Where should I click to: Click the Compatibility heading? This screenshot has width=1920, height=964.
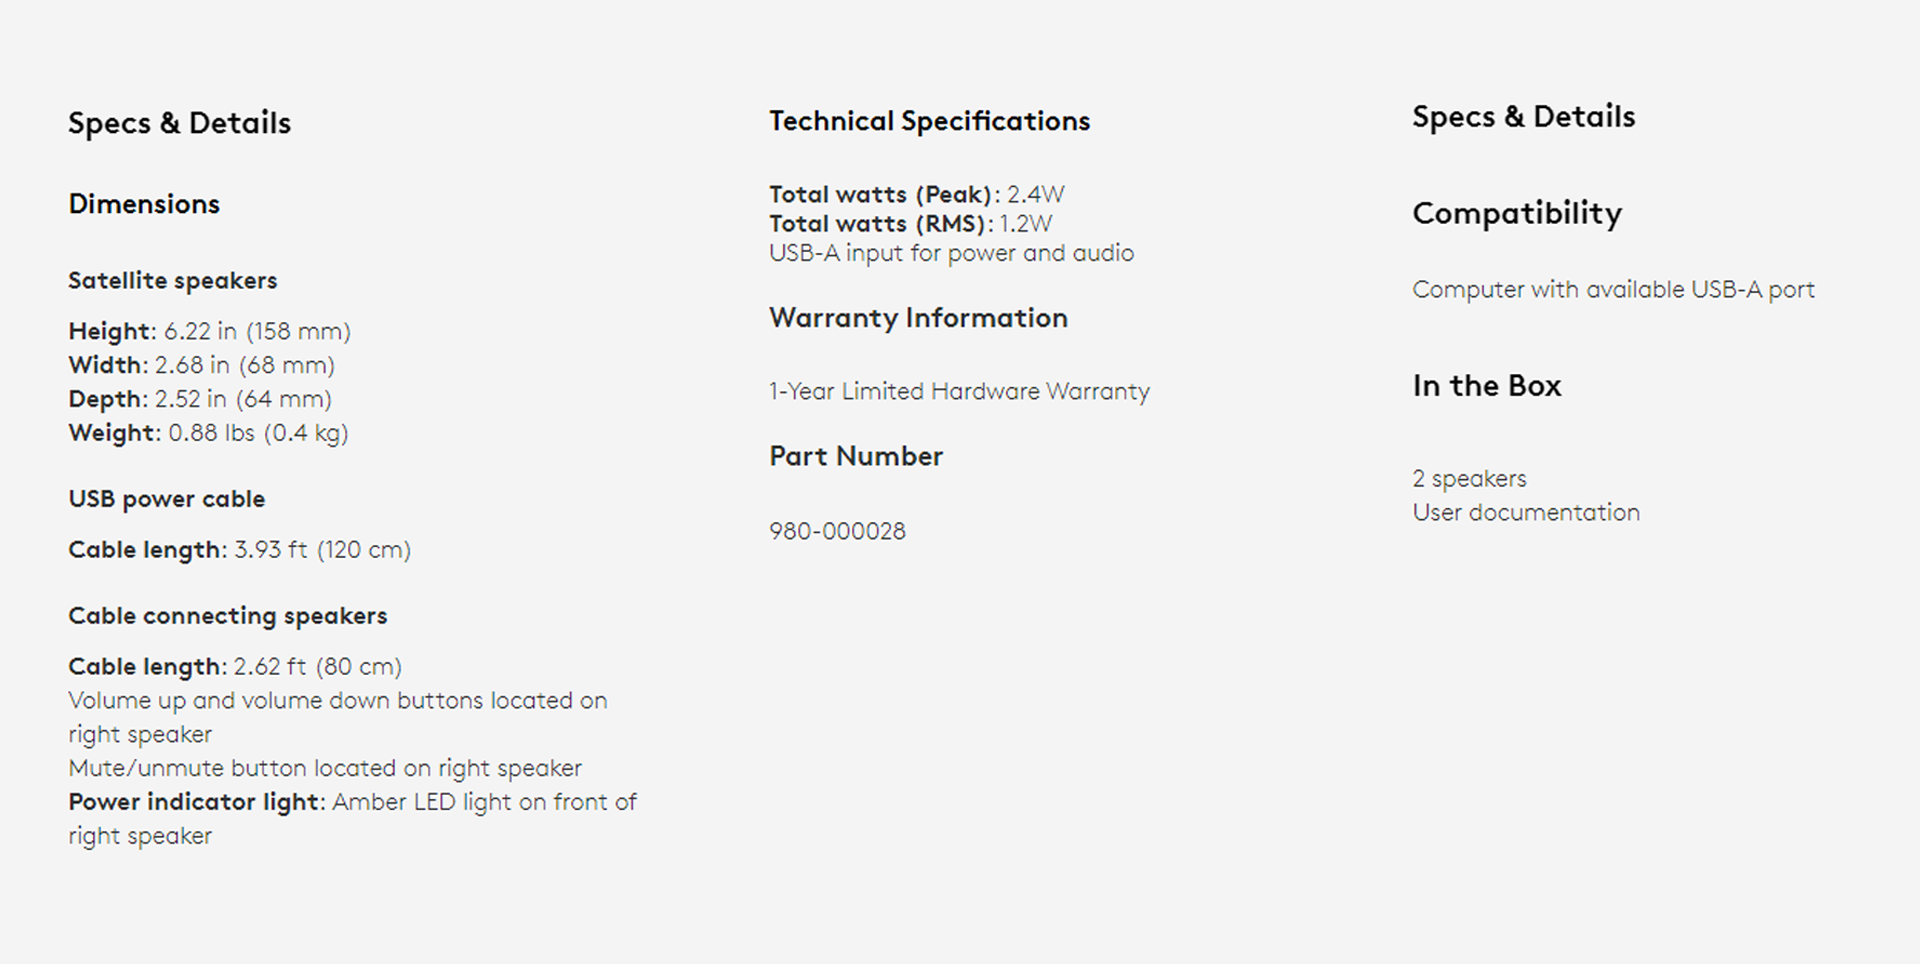point(1517,214)
